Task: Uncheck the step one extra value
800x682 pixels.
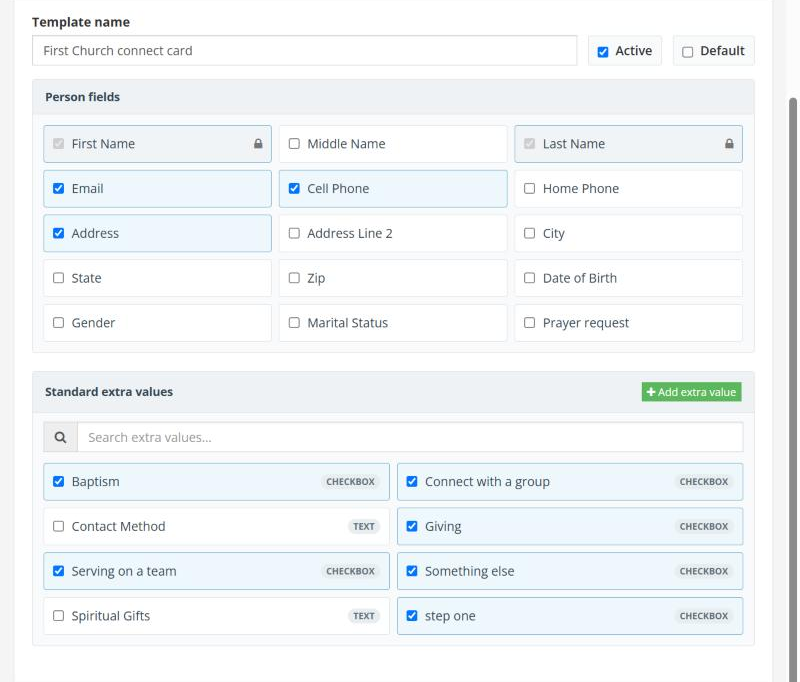Action: (412, 616)
